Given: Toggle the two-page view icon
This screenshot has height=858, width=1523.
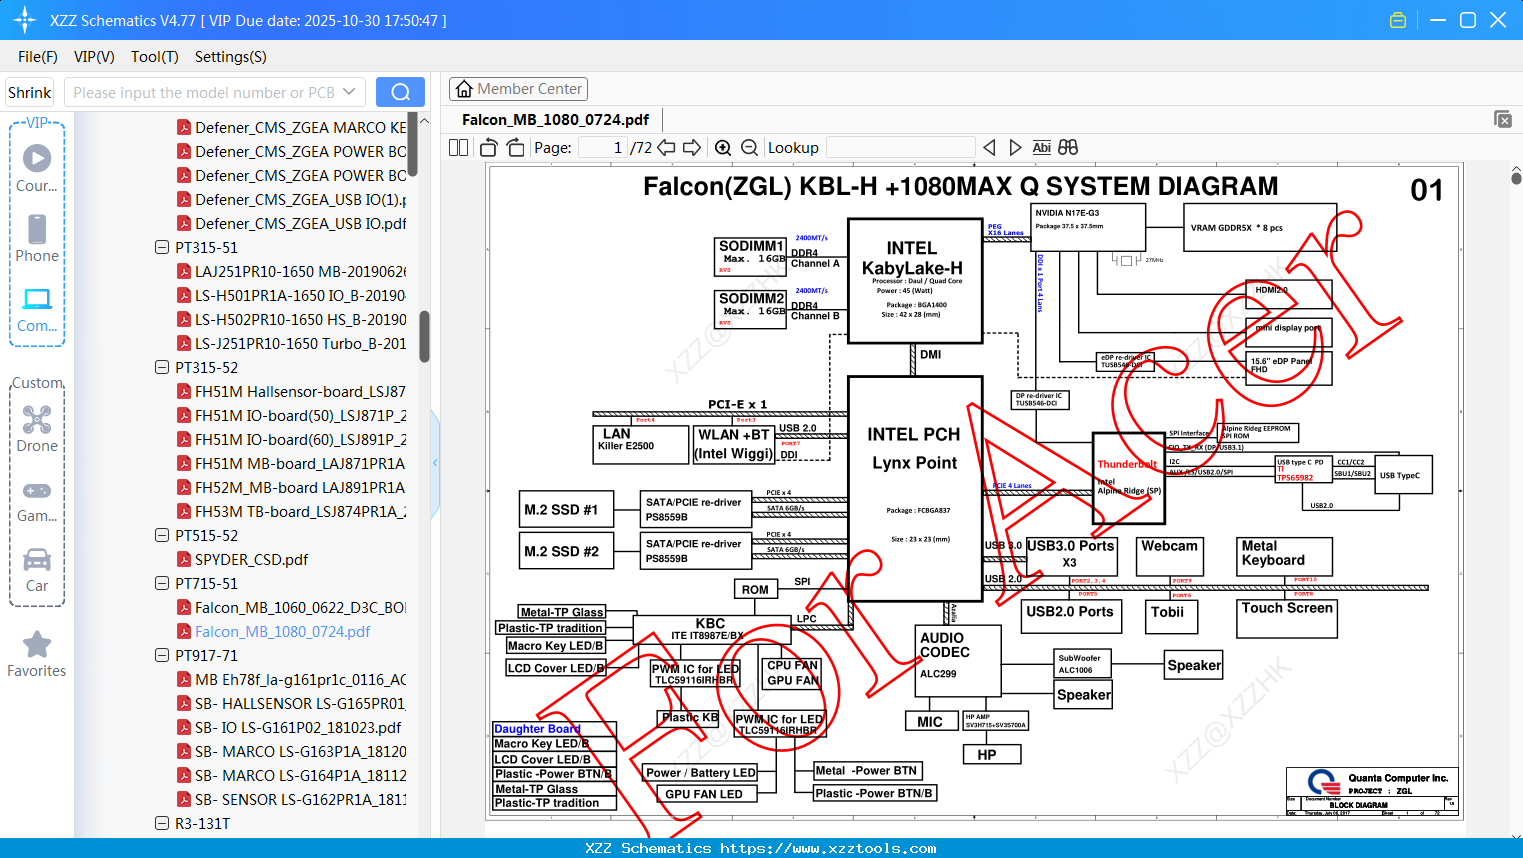Looking at the screenshot, I should pyautogui.click(x=458, y=147).
